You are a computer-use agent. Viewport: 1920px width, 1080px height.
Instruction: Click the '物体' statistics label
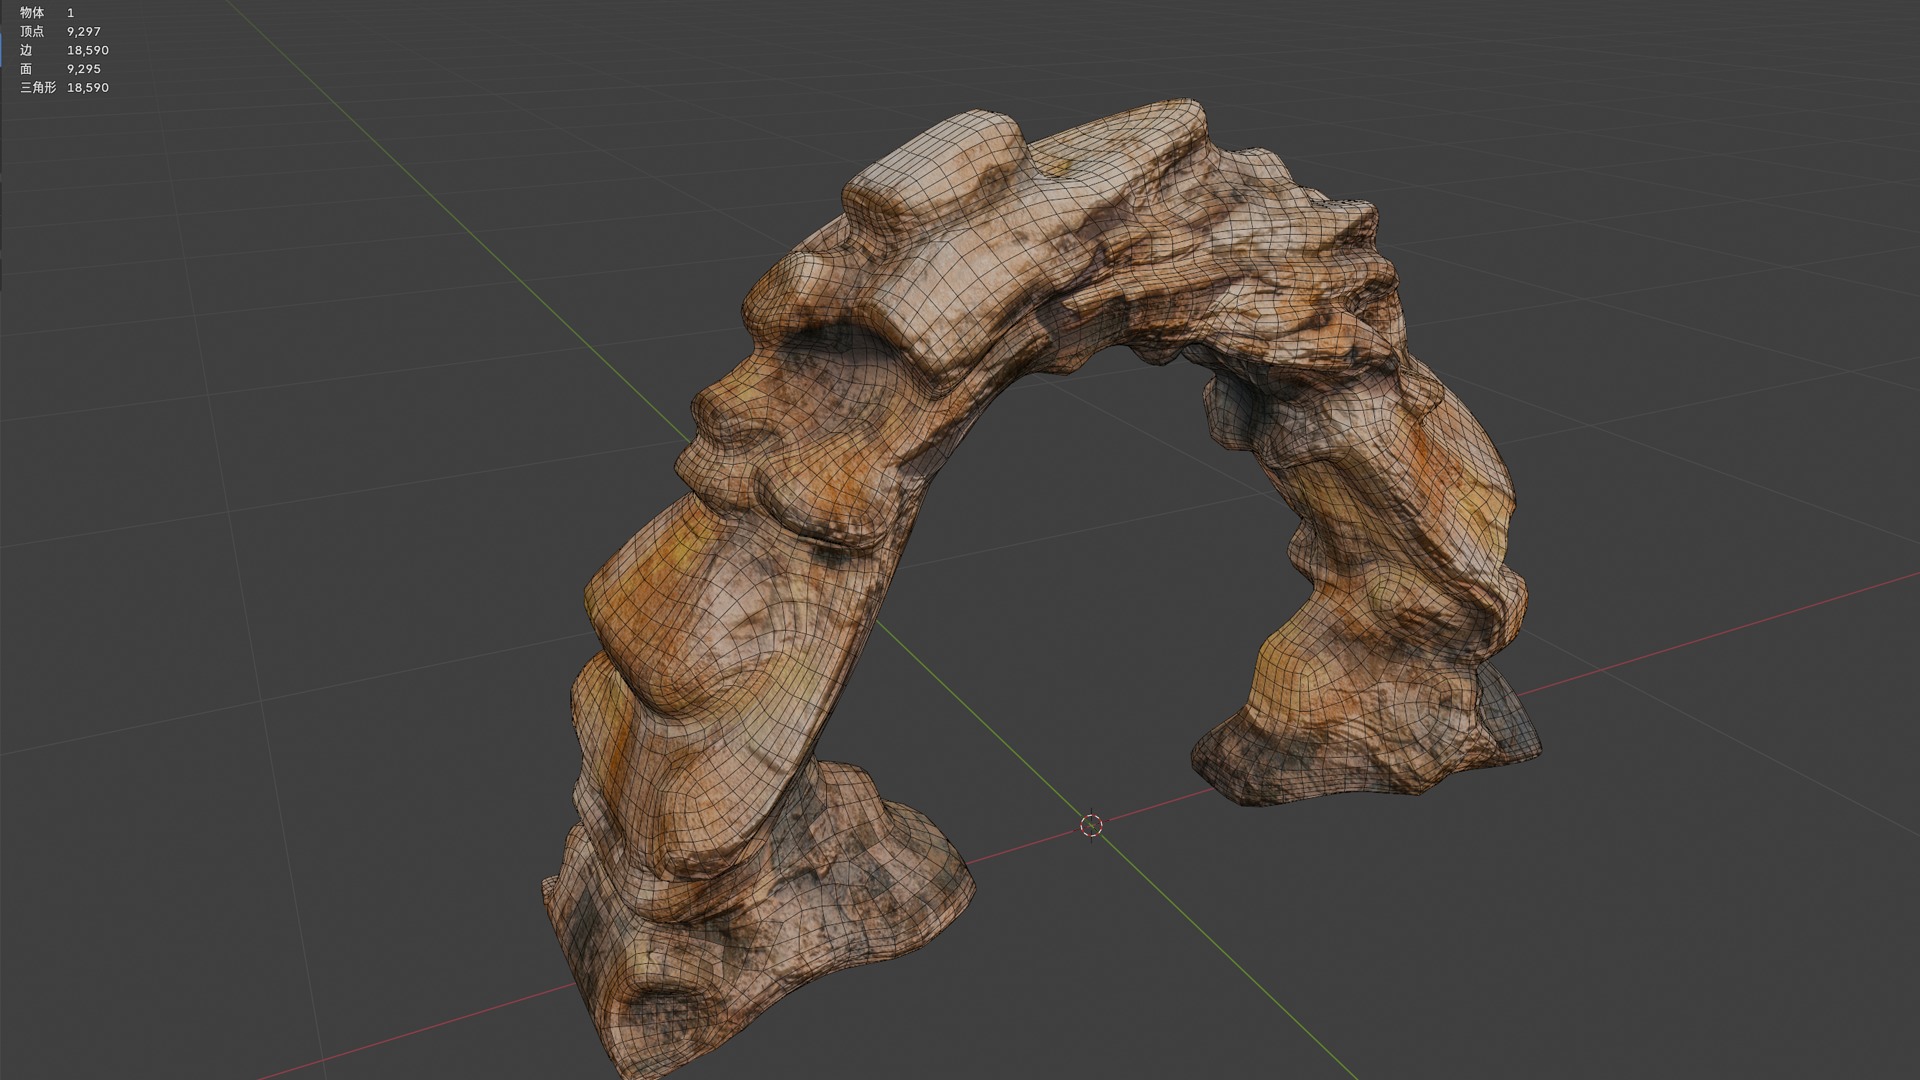point(32,13)
